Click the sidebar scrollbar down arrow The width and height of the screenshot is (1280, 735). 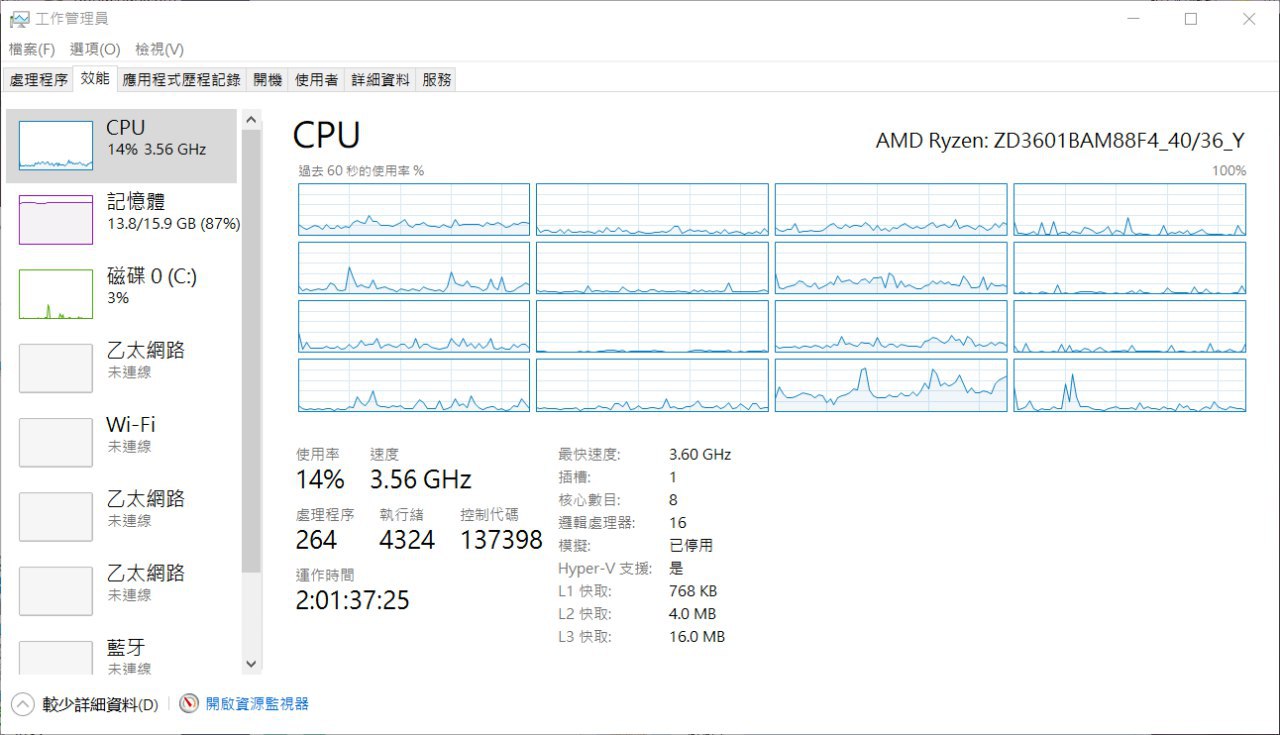(x=251, y=664)
